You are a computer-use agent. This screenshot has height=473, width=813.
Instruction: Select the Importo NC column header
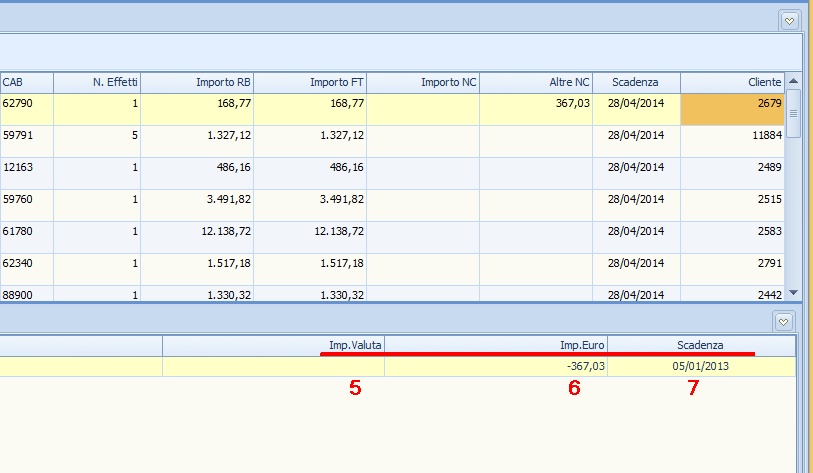(x=423, y=82)
